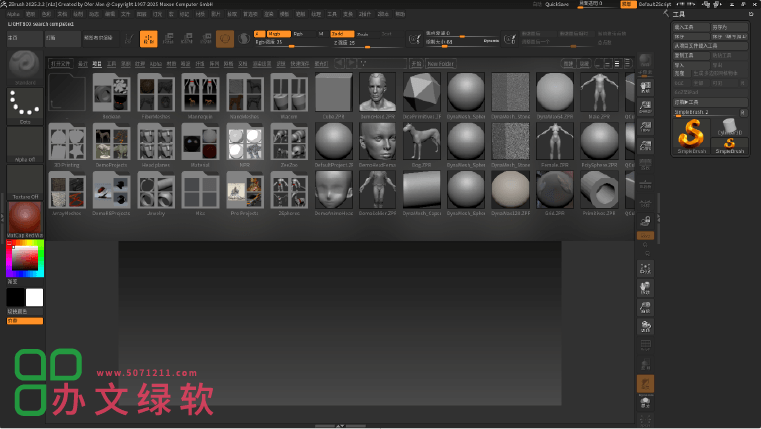The height and width of the screenshot is (429, 761).
Task: Select the white secondary color swatch
Action: click(x=34, y=297)
